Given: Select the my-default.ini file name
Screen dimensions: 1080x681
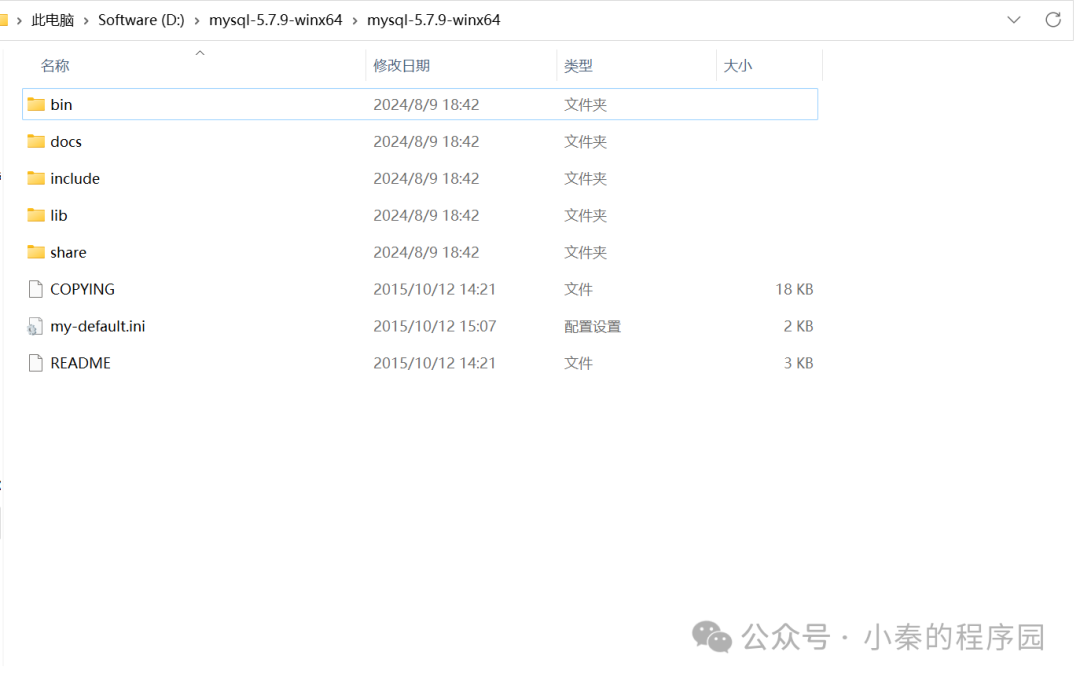Looking at the screenshot, I should coord(98,326).
